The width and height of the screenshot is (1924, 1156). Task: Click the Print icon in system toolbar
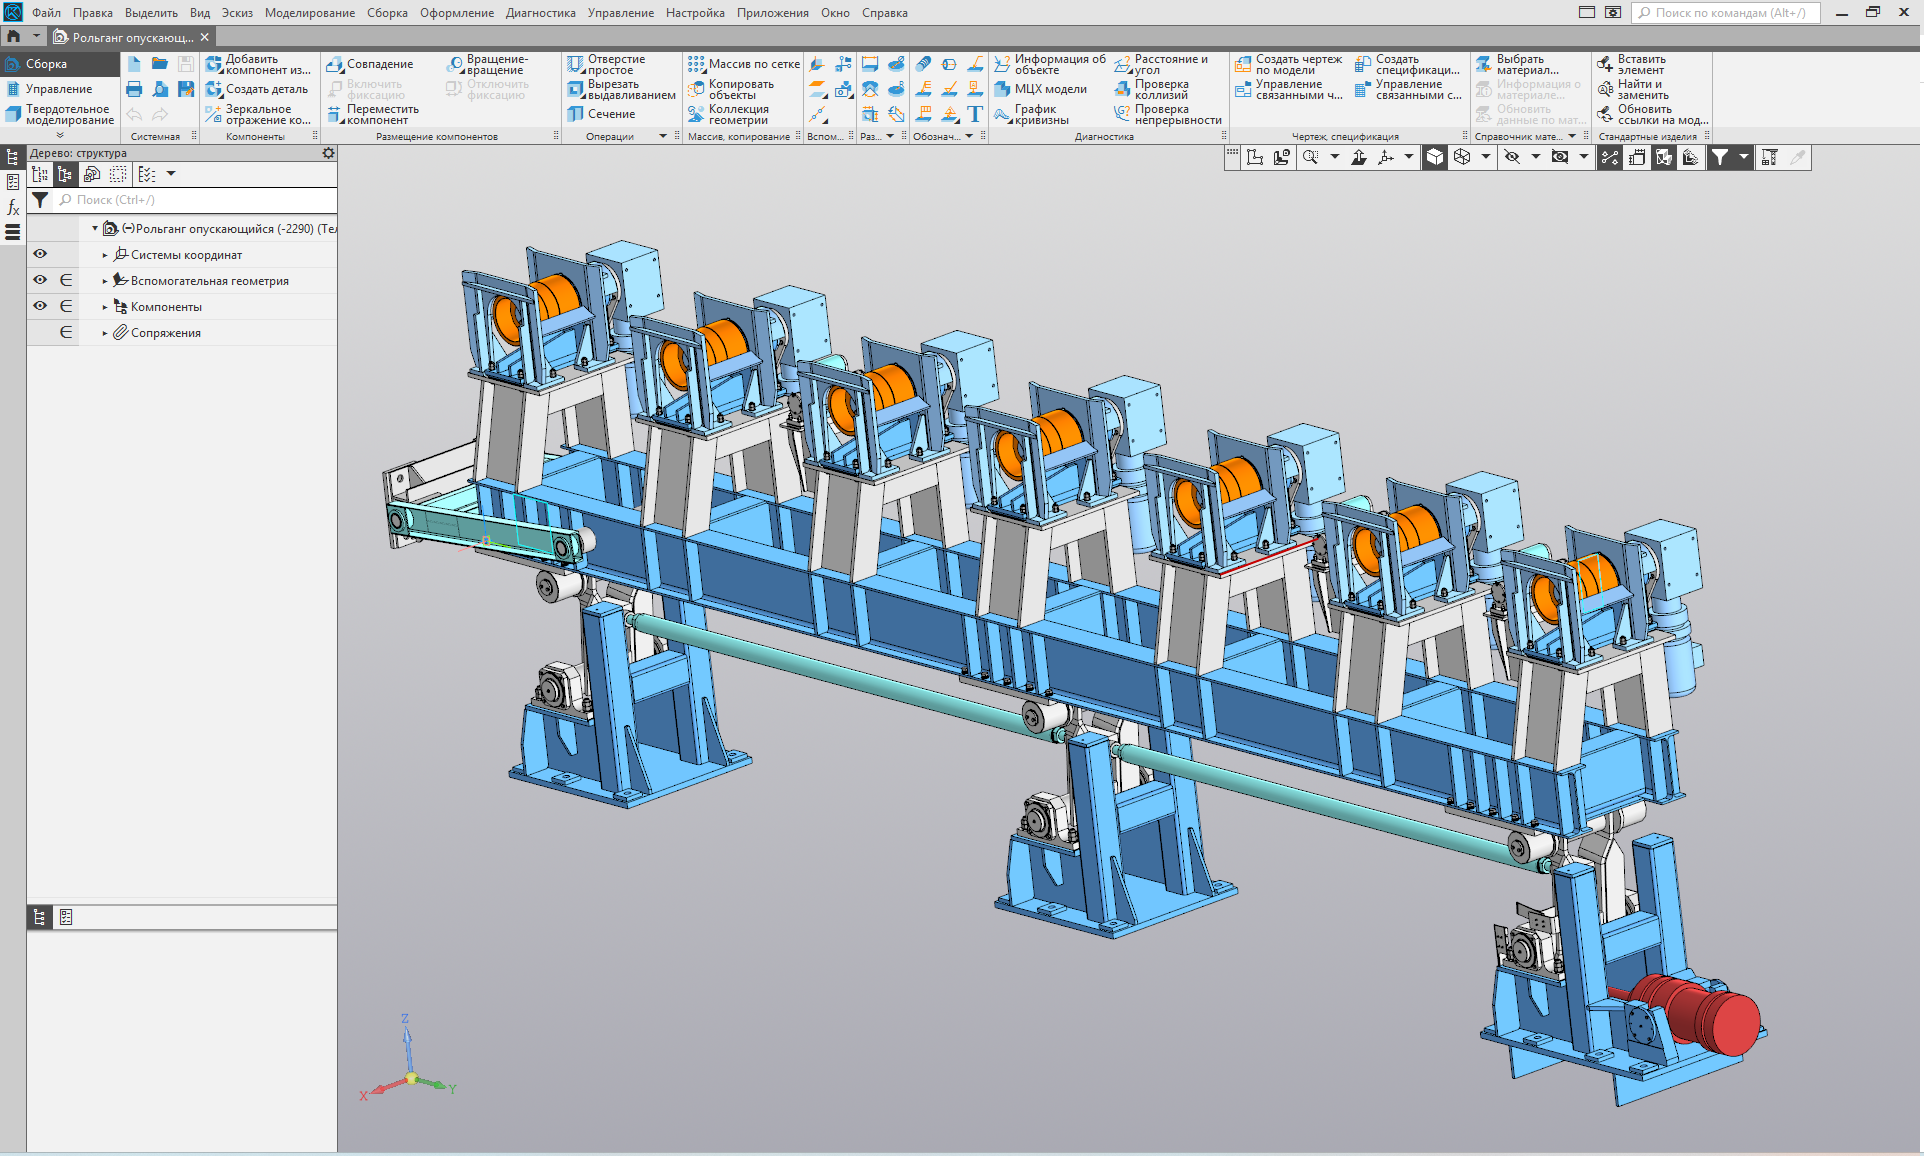tap(134, 89)
